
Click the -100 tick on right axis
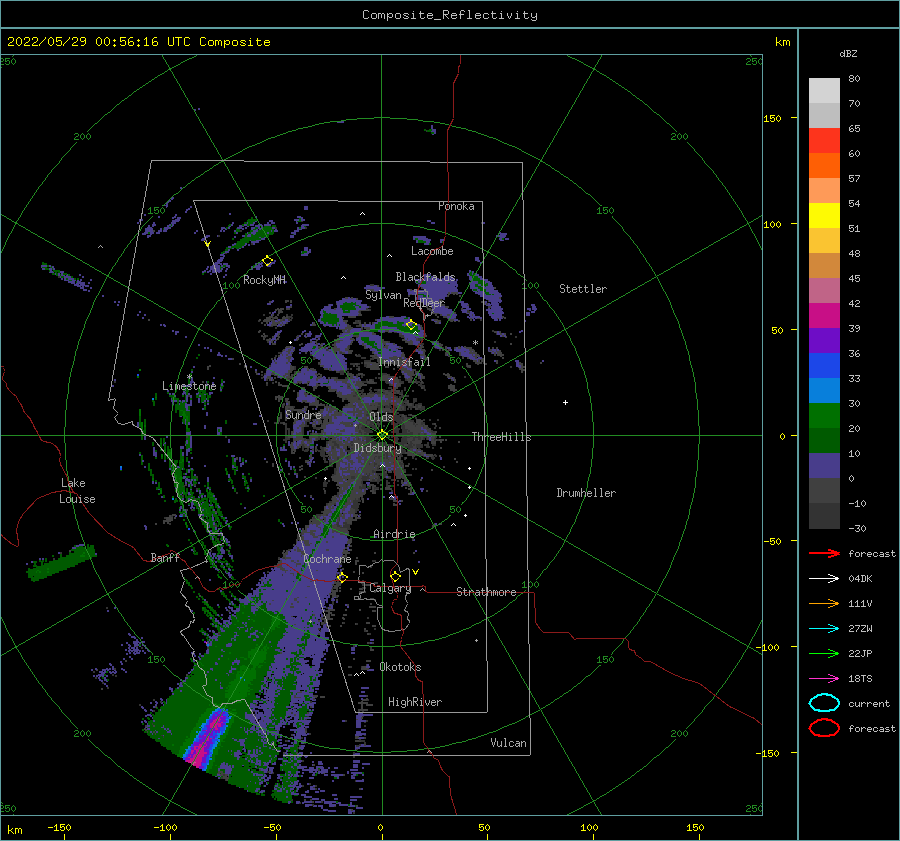tap(767, 648)
